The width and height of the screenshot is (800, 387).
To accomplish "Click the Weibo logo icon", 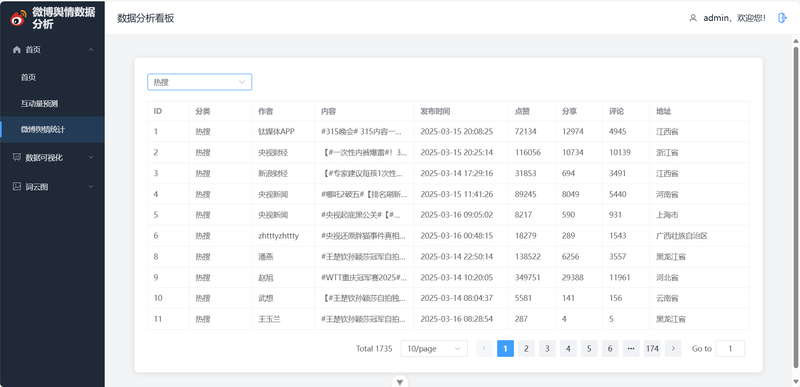I will [18, 18].
